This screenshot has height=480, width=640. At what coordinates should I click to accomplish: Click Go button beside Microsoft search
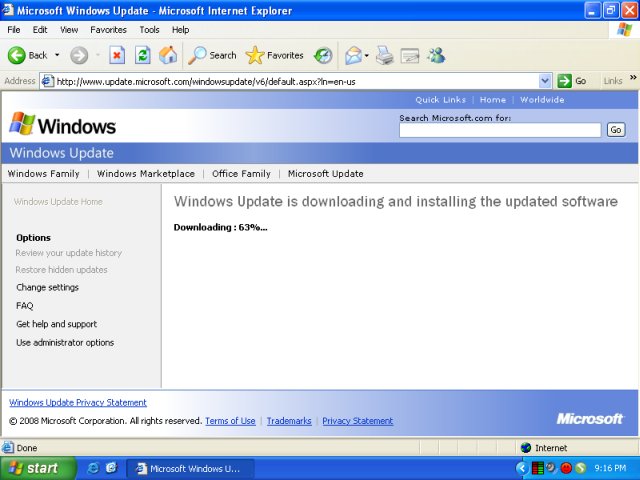tap(616, 130)
